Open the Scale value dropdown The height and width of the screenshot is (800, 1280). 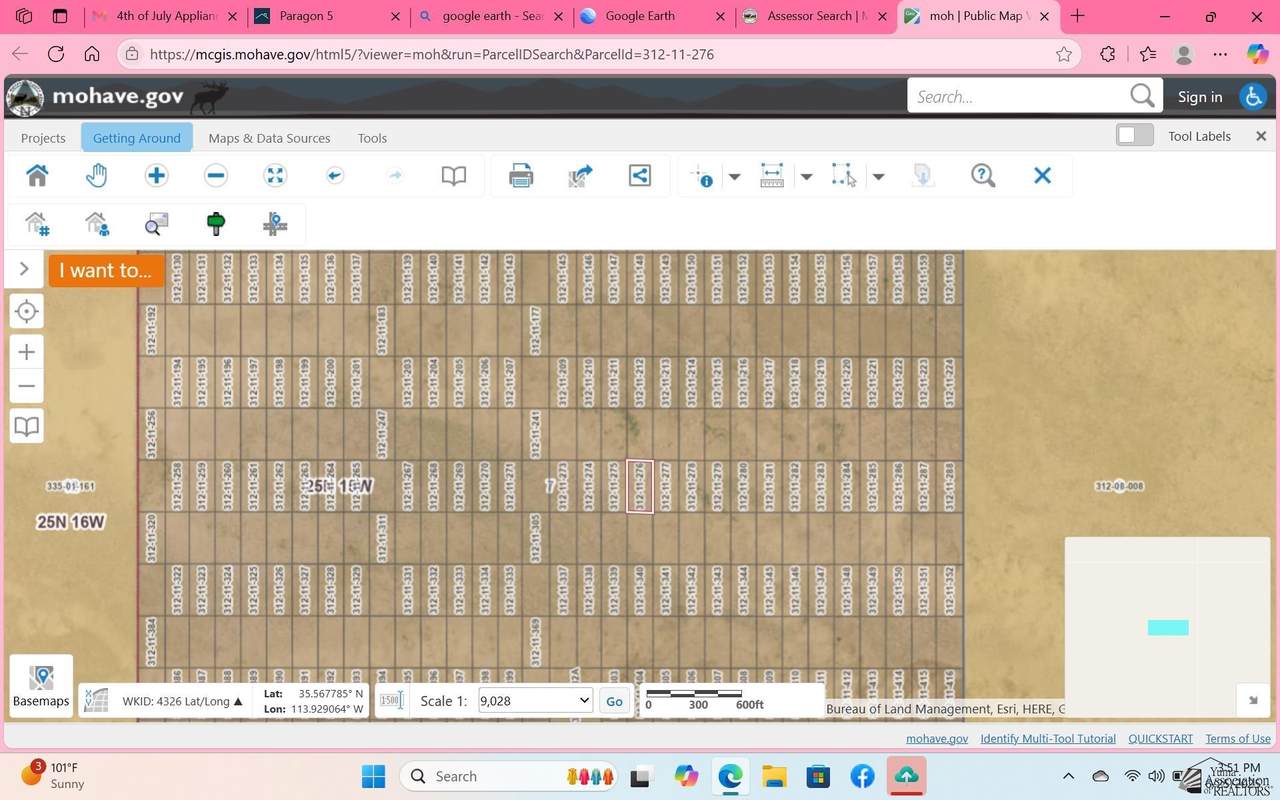(535, 701)
